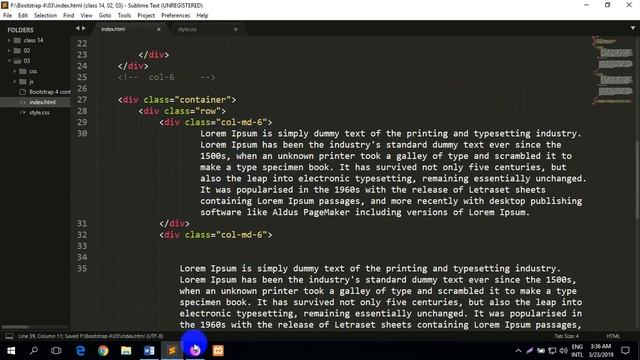The height and width of the screenshot is (360, 640).
Task: Switch ENG INTL input language
Action: click(577, 351)
